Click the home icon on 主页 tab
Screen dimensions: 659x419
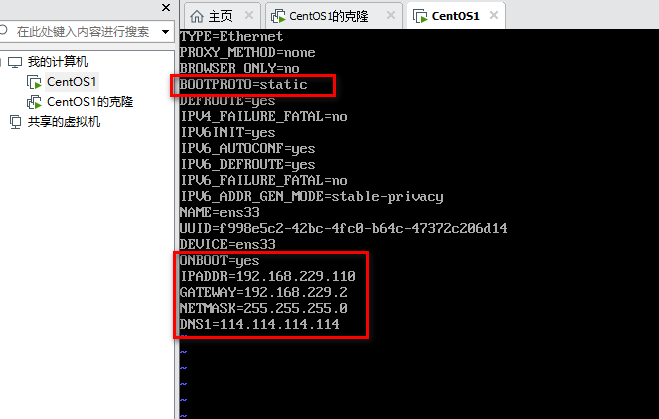pyautogui.click(x=197, y=16)
